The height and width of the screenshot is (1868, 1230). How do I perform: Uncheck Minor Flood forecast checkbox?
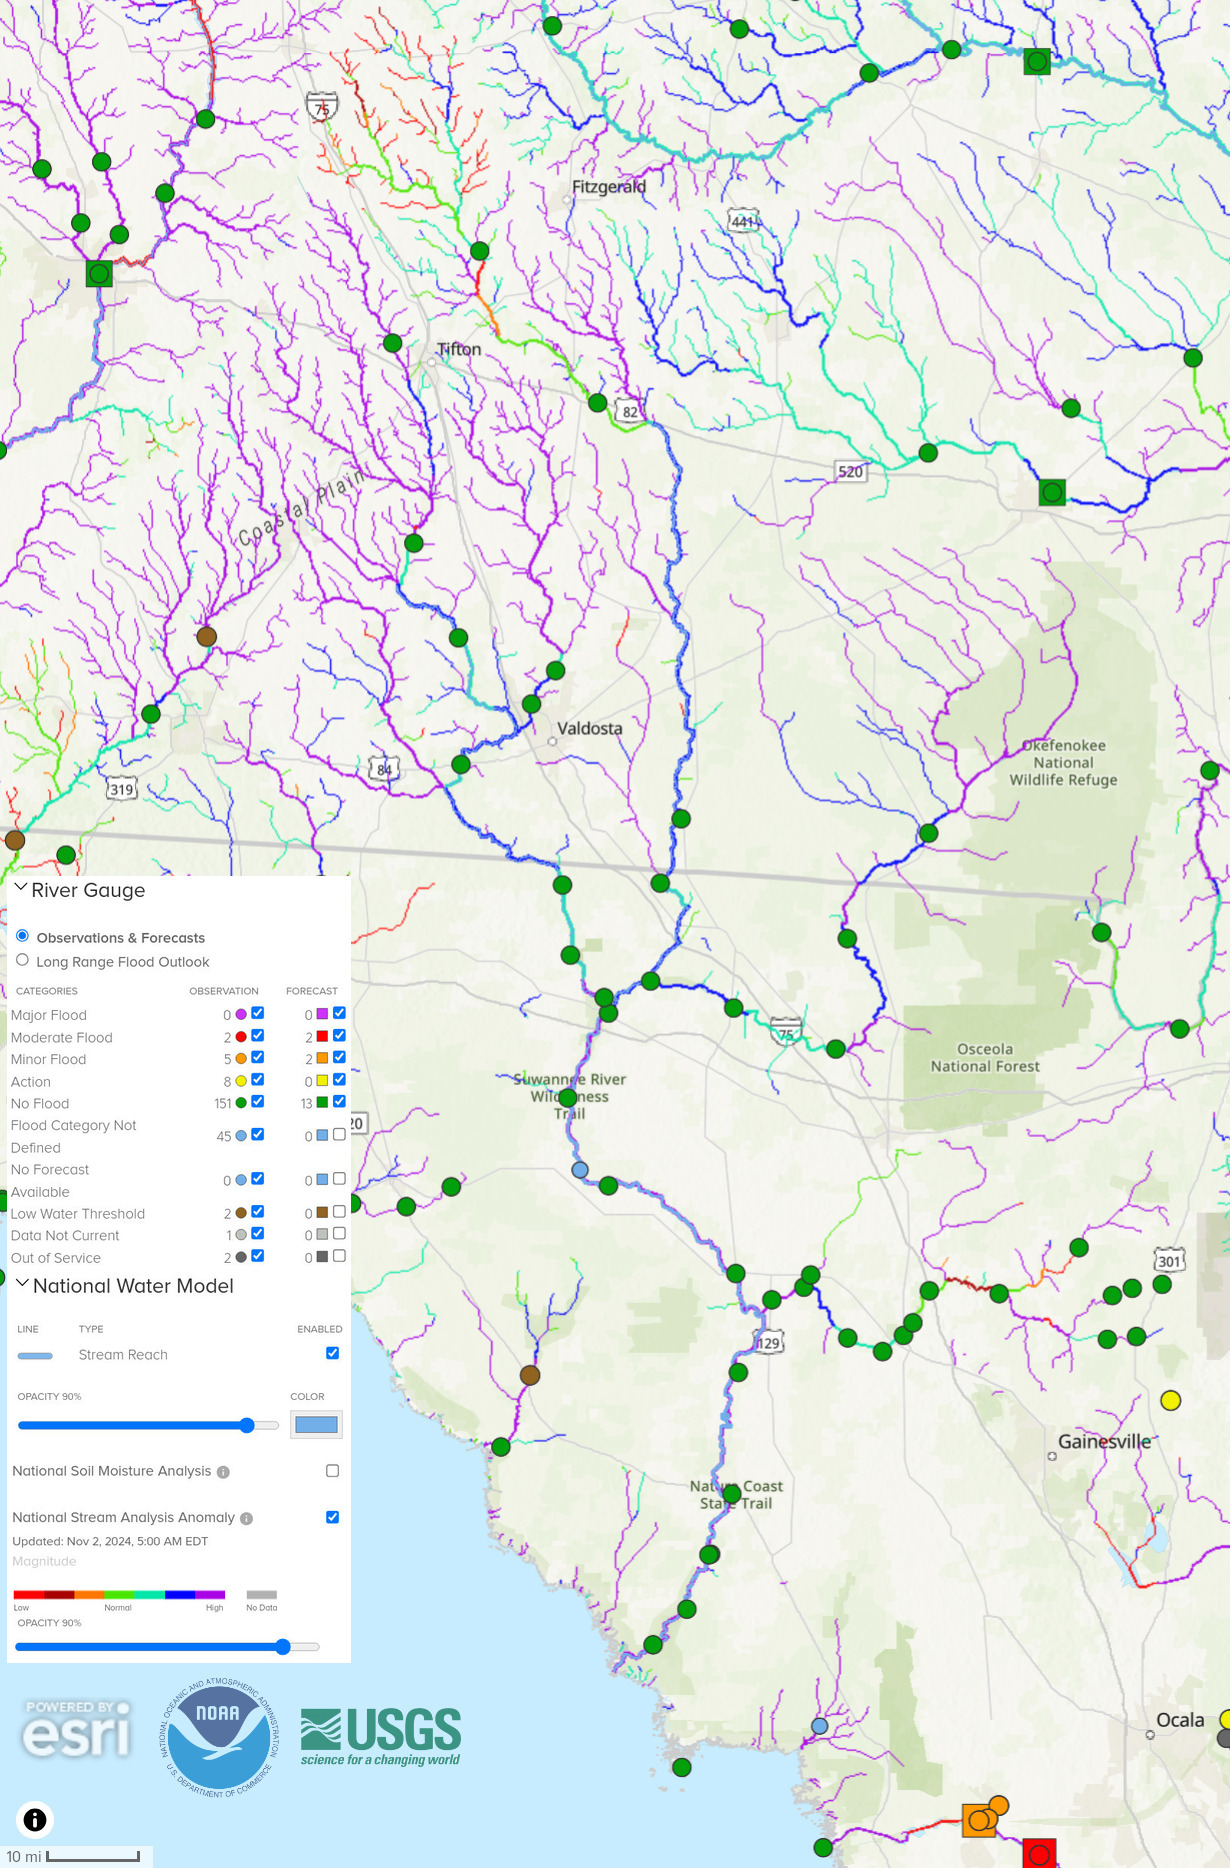click(x=339, y=1057)
